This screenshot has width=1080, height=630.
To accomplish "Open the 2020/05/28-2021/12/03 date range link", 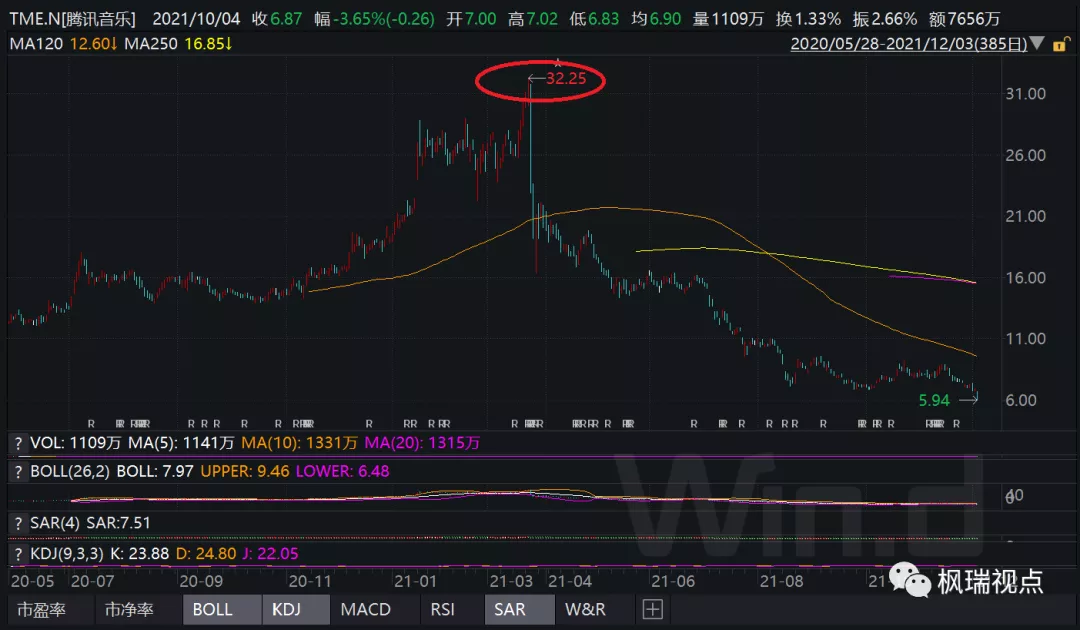I will click(908, 44).
